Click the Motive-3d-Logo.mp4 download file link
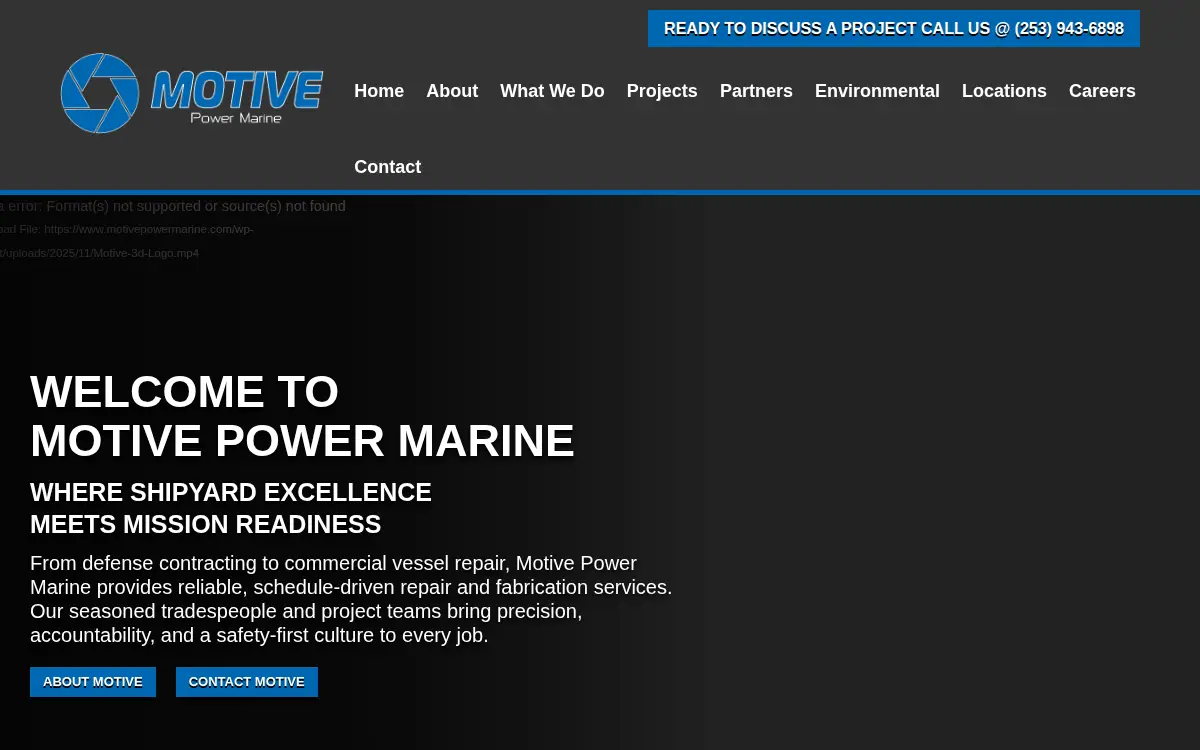This screenshot has width=1200, height=750. point(127,241)
